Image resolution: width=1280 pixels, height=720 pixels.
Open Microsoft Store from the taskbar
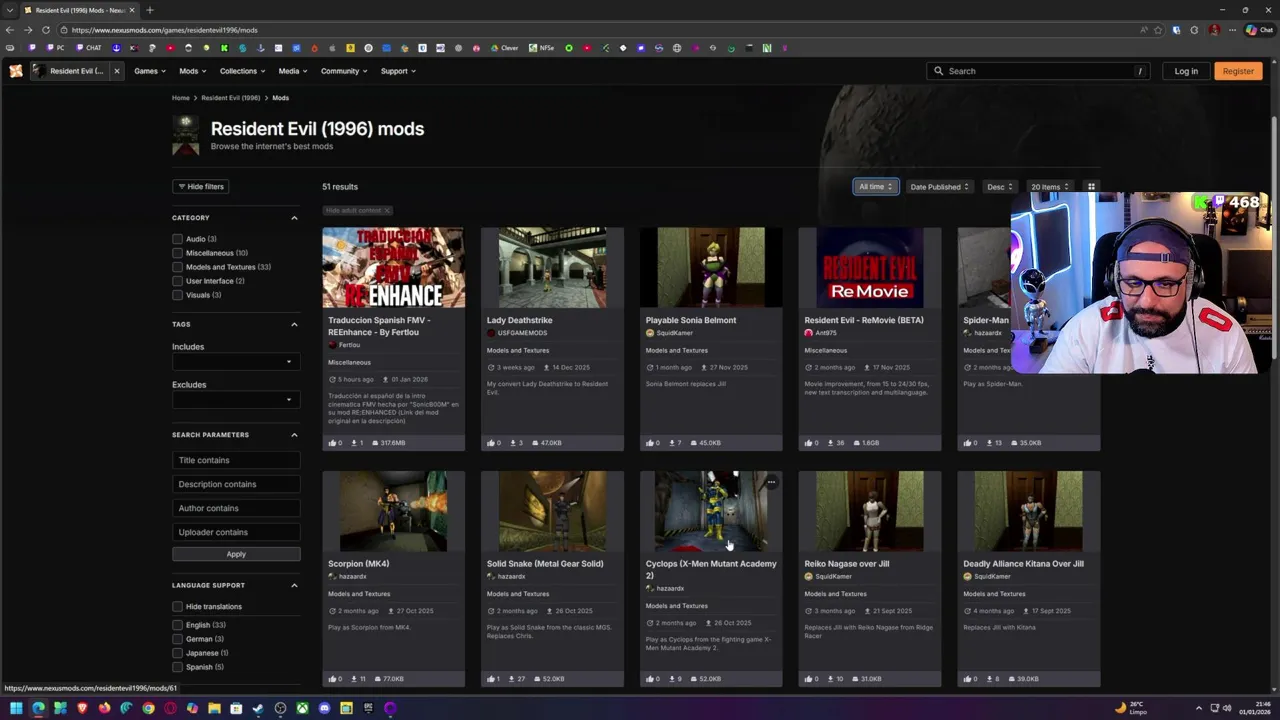(x=236, y=708)
